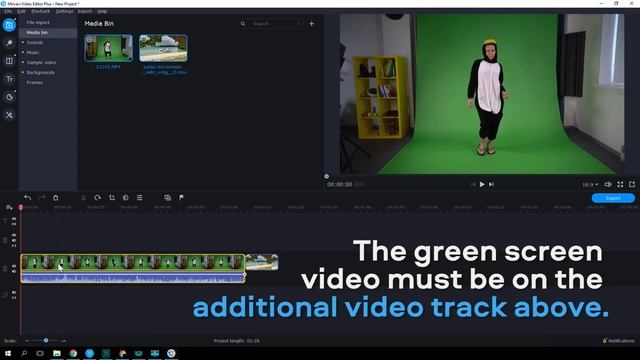The image size is (640, 360).
Task: Select Frames in the sidebar
Action: click(35, 83)
